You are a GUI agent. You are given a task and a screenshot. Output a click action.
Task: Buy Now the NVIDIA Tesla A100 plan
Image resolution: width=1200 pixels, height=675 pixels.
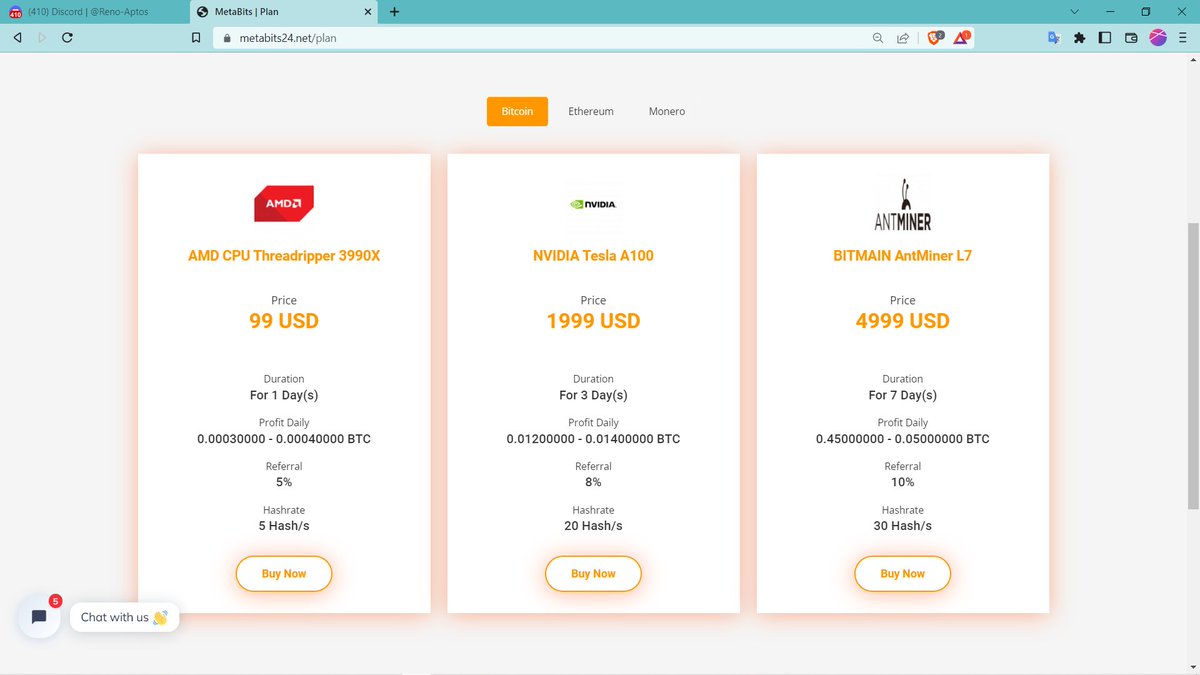(x=593, y=573)
